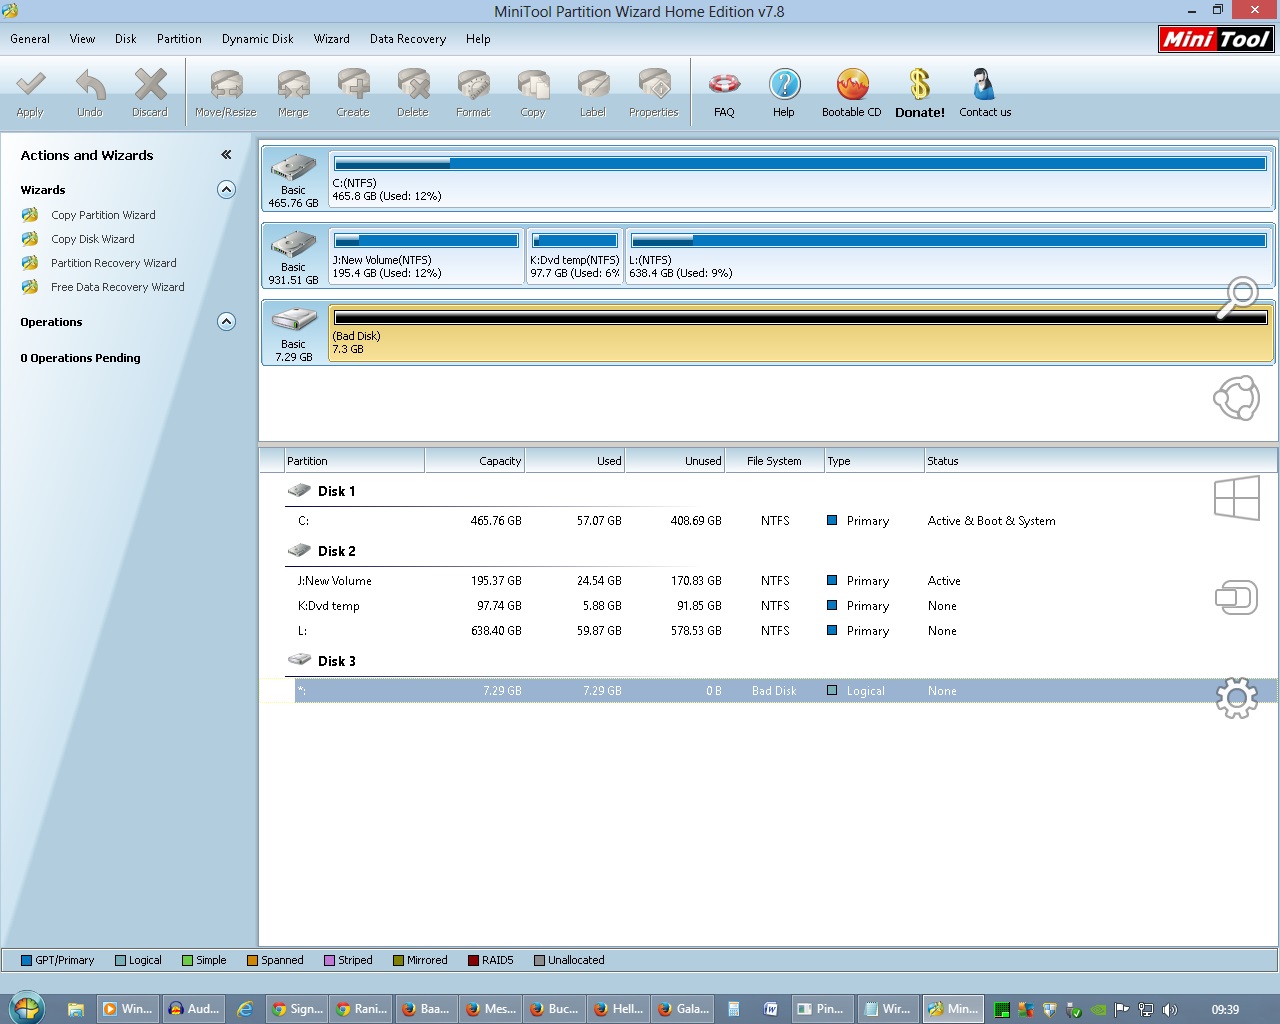Select the C: partition row
This screenshot has width=1280, height=1024.
coord(767,521)
